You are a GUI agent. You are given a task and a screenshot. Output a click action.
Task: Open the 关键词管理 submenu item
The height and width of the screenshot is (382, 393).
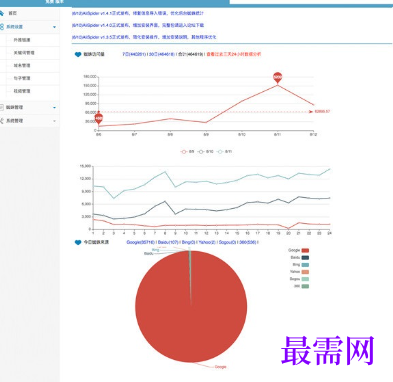24,53
